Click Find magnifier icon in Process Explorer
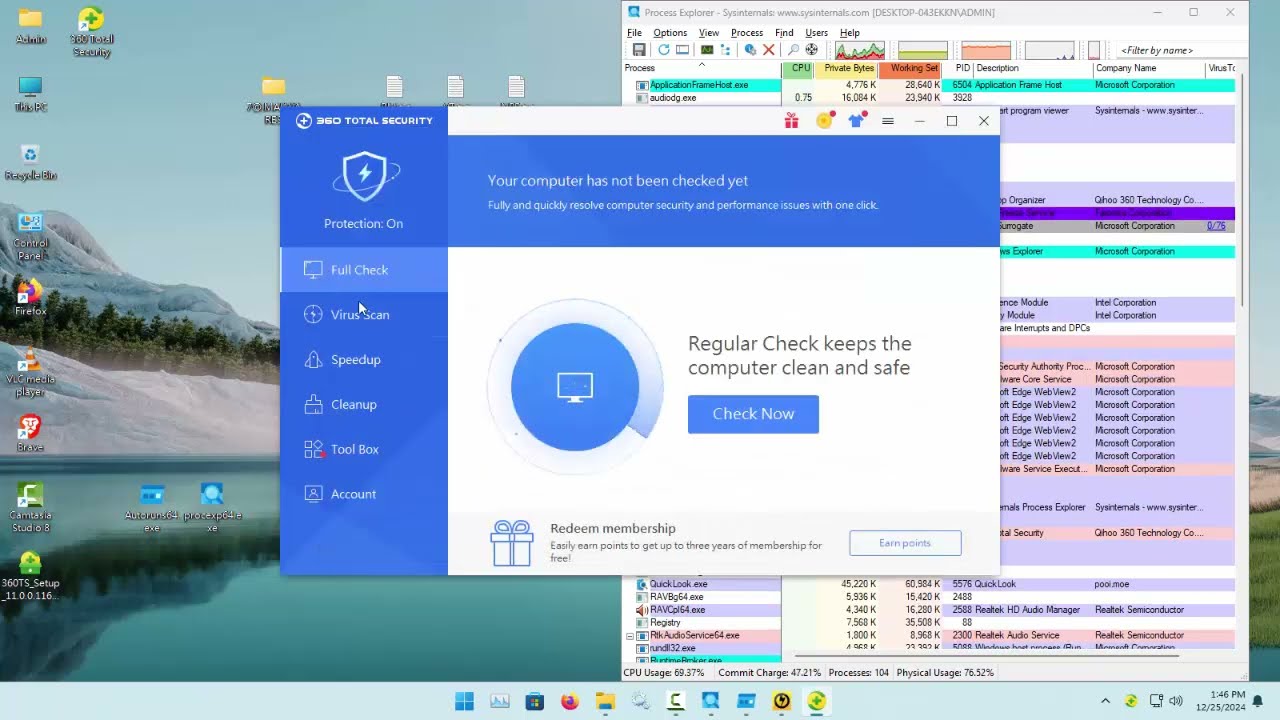The height and width of the screenshot is (720, 1280). pos(793,50)
